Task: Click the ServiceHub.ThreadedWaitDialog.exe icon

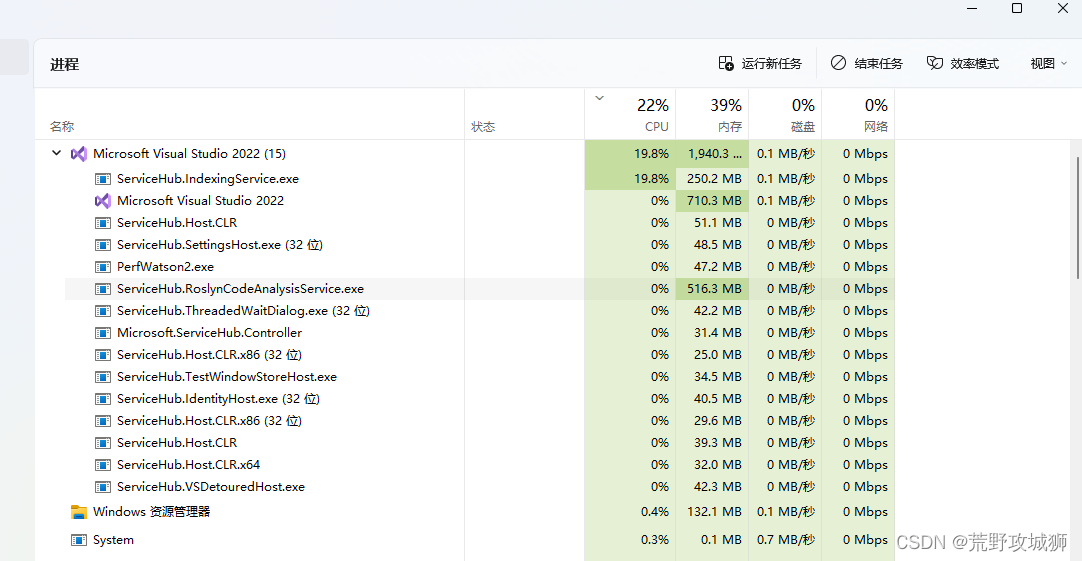Action: [103, 311]
